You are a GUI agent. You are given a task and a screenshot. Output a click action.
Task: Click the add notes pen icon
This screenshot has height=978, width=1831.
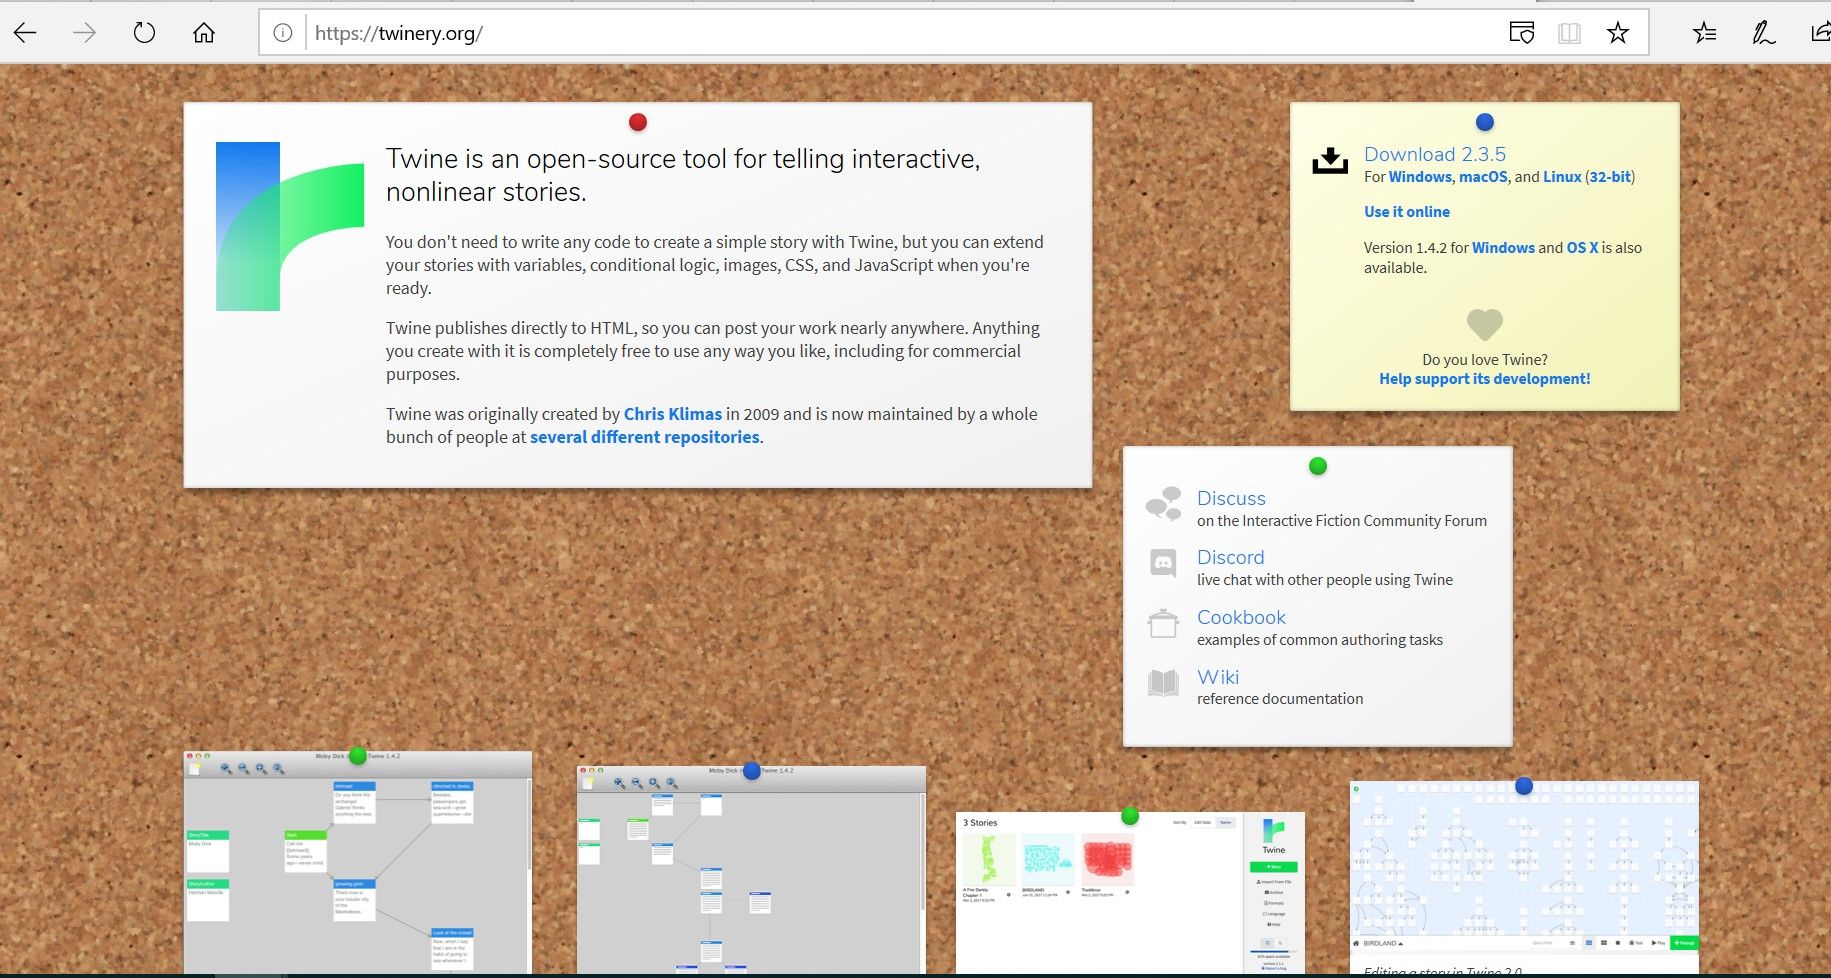pyautogui.click(x=1763, y=33)
